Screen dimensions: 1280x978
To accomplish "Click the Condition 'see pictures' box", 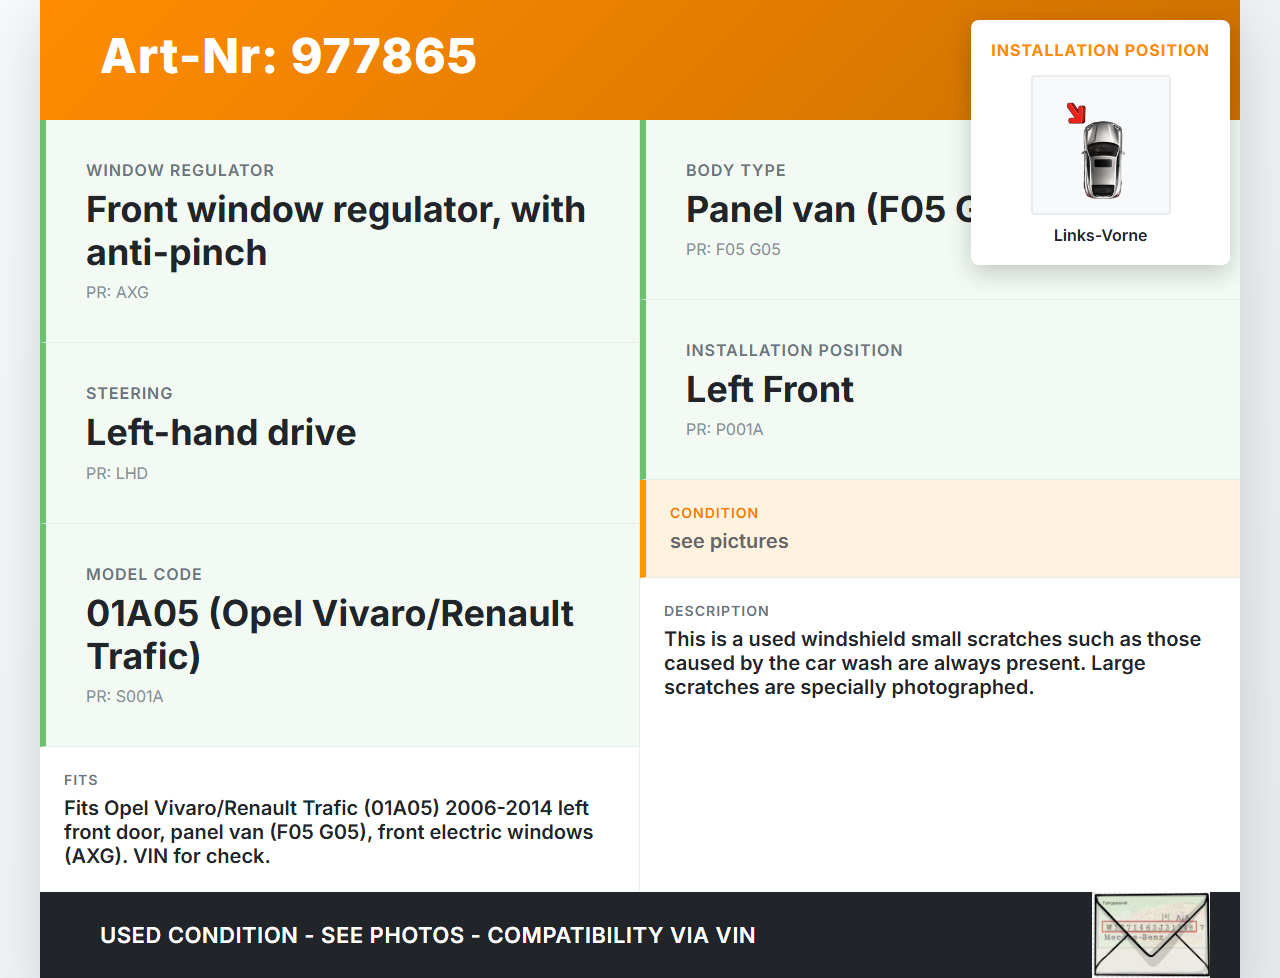I will pos(940,529).
